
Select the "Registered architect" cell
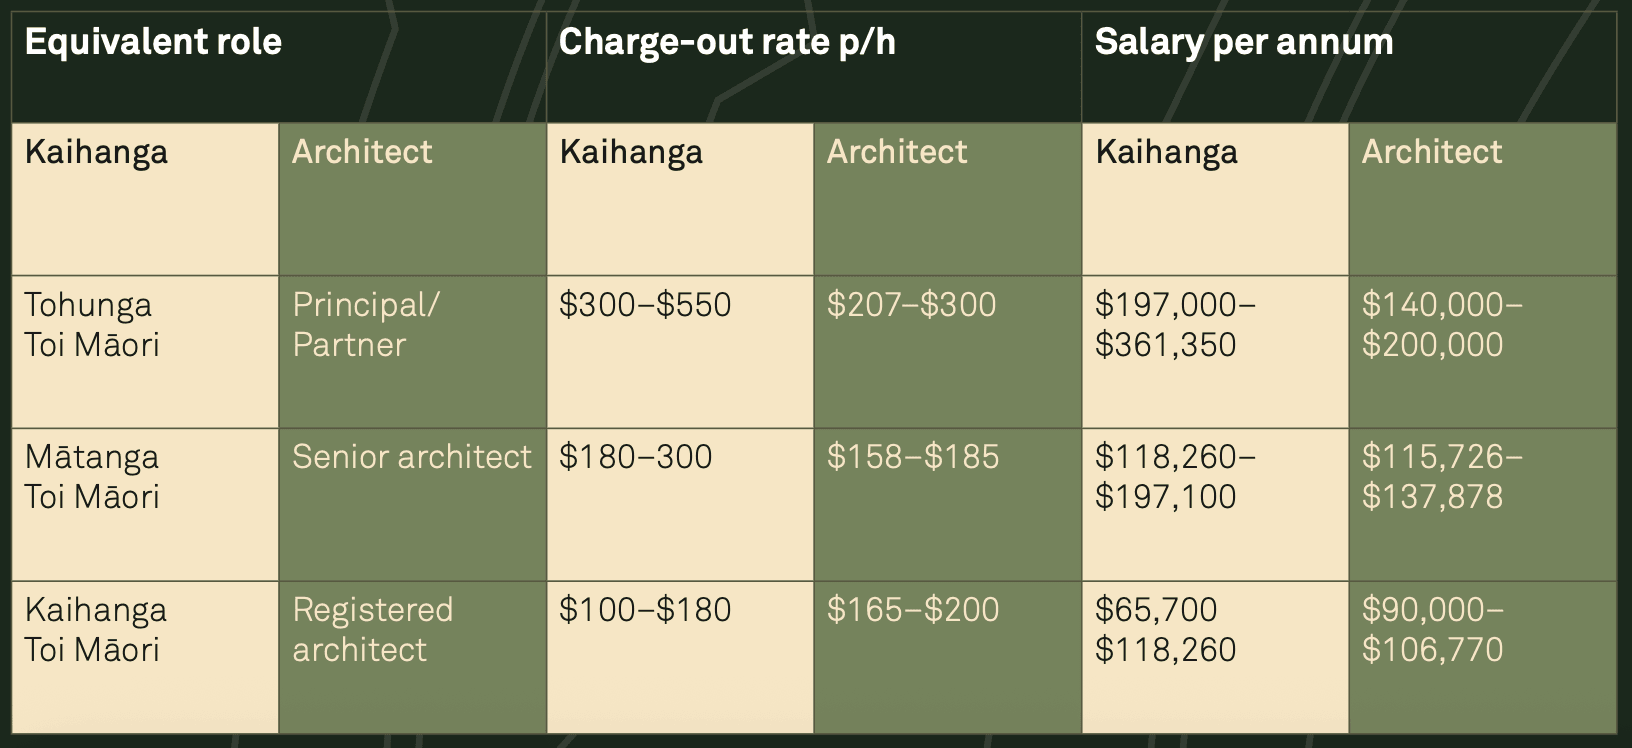372,630
